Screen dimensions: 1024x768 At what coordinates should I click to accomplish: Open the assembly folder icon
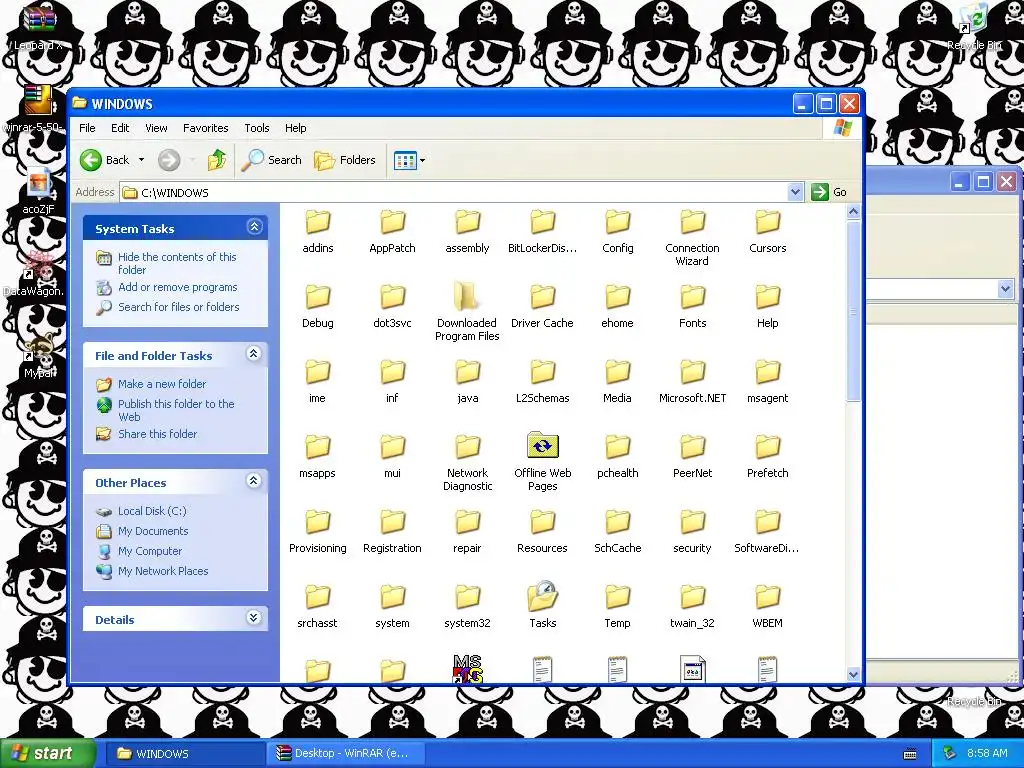pos(468,222)
